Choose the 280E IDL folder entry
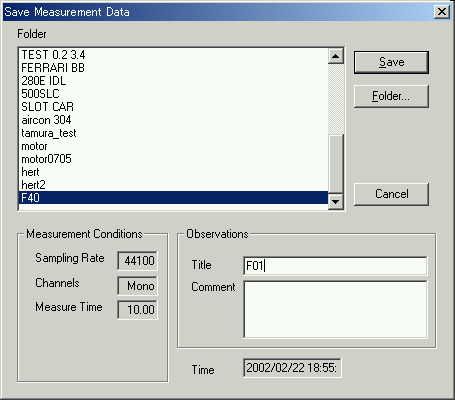The width and height of the screenshot is (455, 400). (174, 81)
